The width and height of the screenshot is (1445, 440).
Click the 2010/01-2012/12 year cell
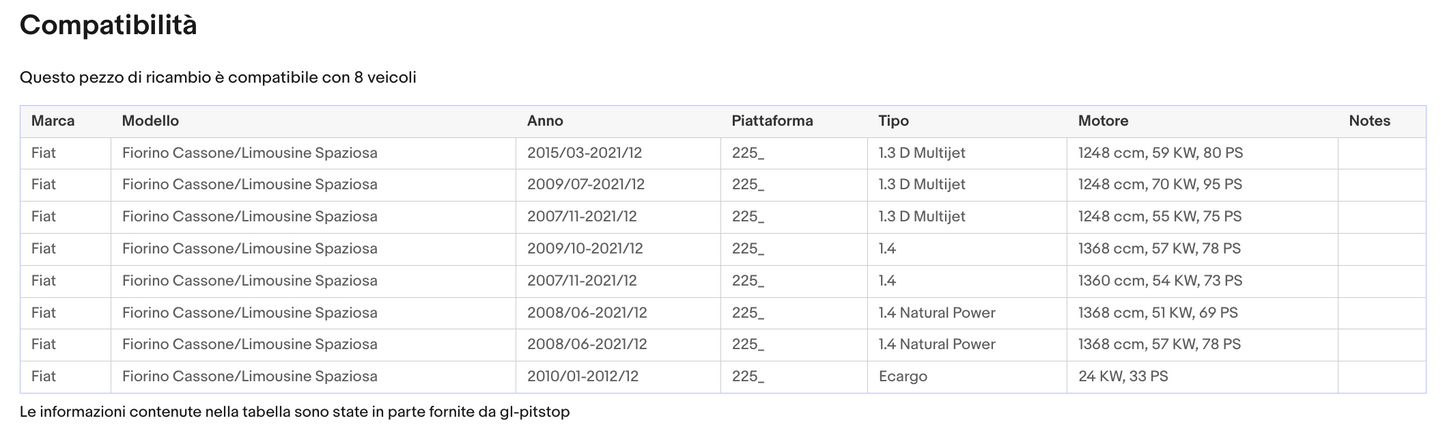coord(583,377)
